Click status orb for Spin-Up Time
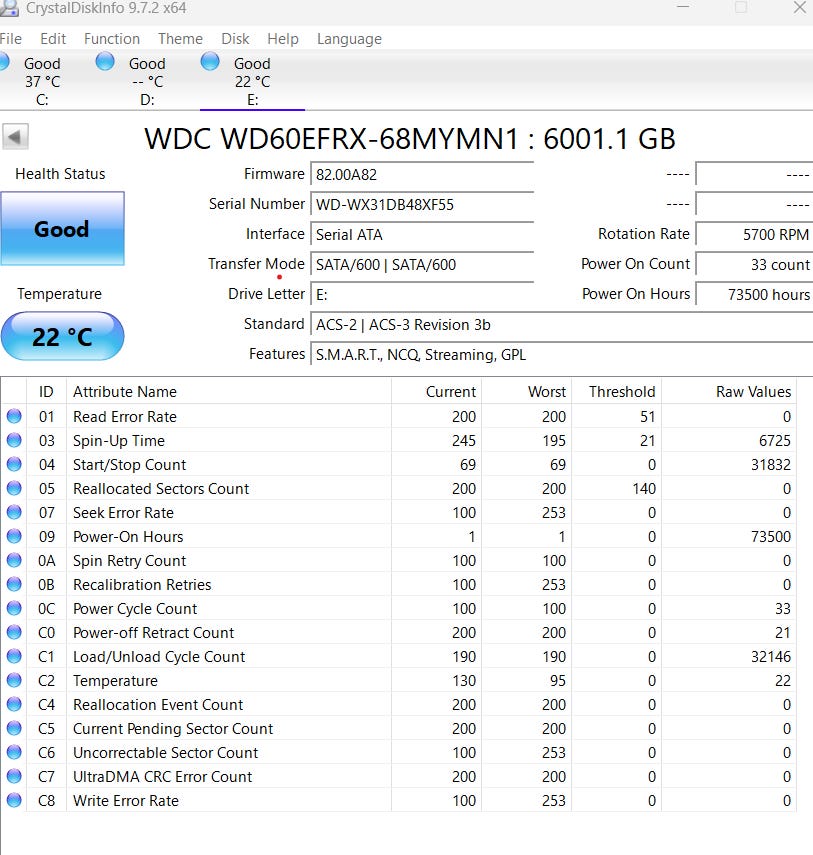 pos(14,441)
